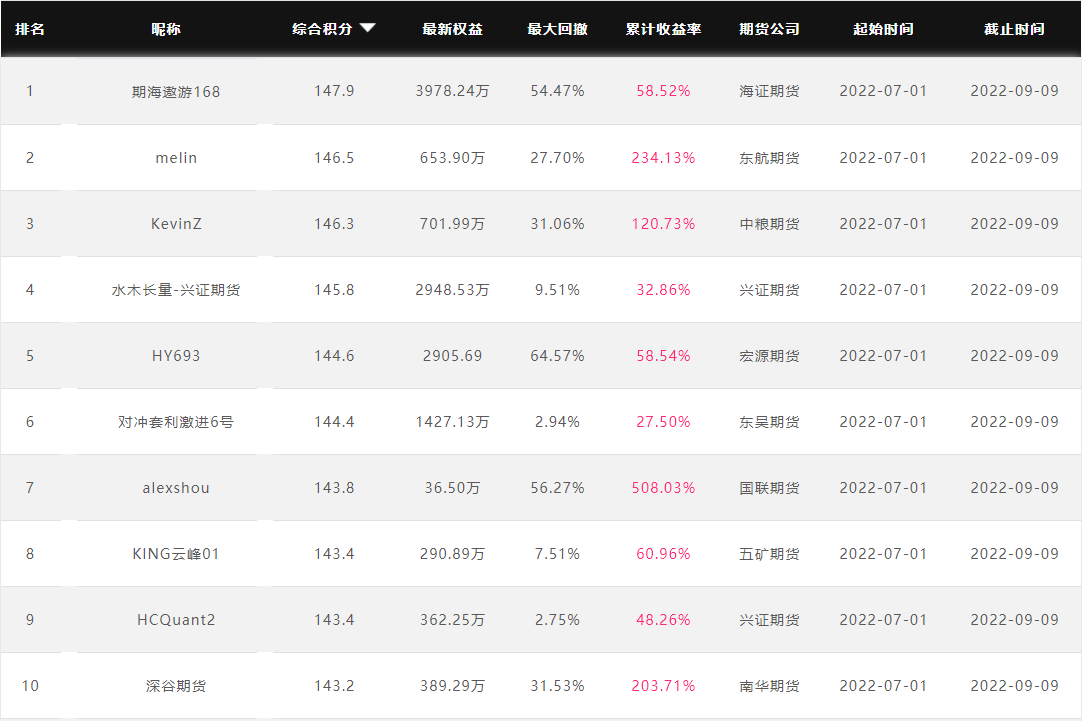This screenshot has width=1082, height=721.
Task: Select the 58.52% return value
Action: (663, 91)
